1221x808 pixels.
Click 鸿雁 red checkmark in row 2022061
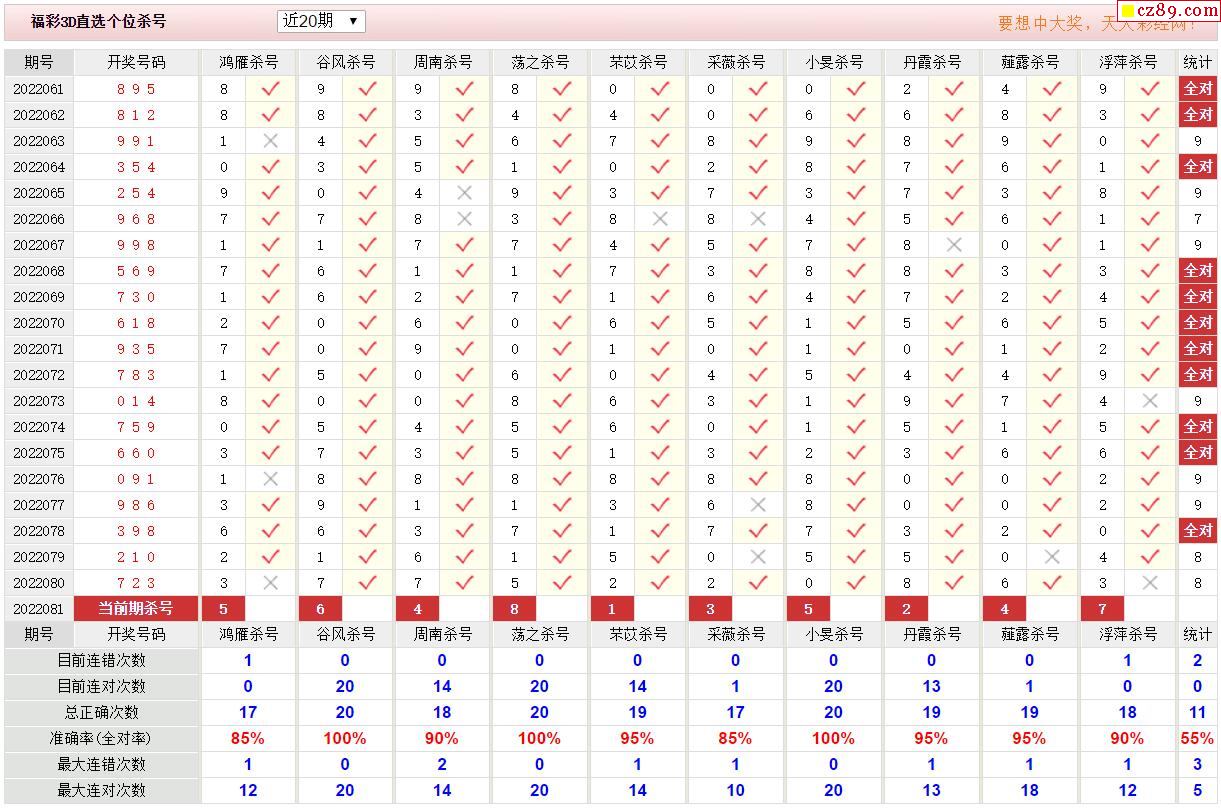[x=270, y=89]
